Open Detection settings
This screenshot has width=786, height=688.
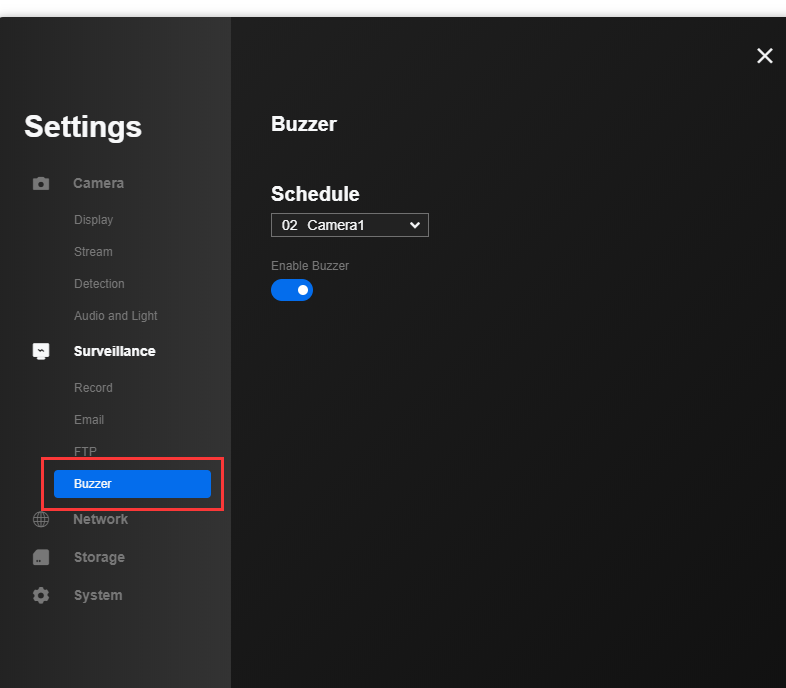tap(99, 284)
